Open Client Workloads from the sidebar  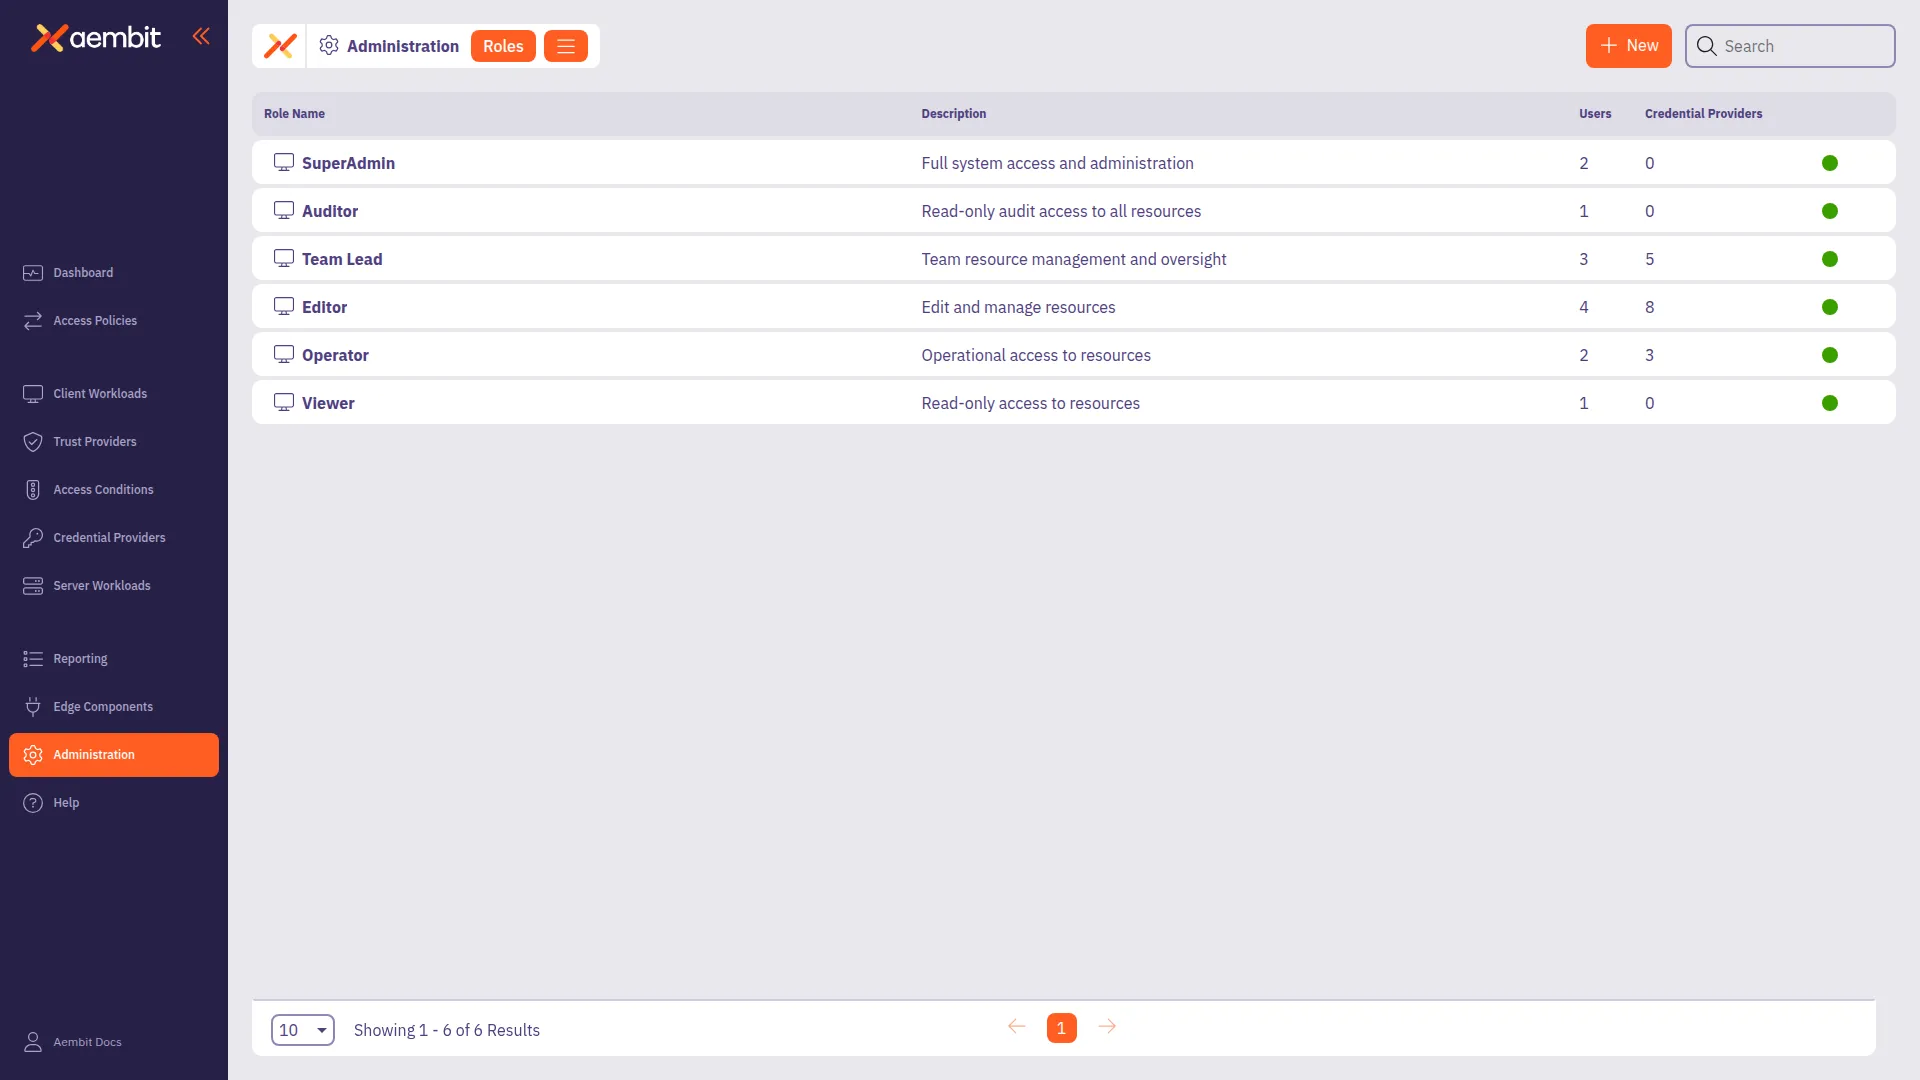33,393
